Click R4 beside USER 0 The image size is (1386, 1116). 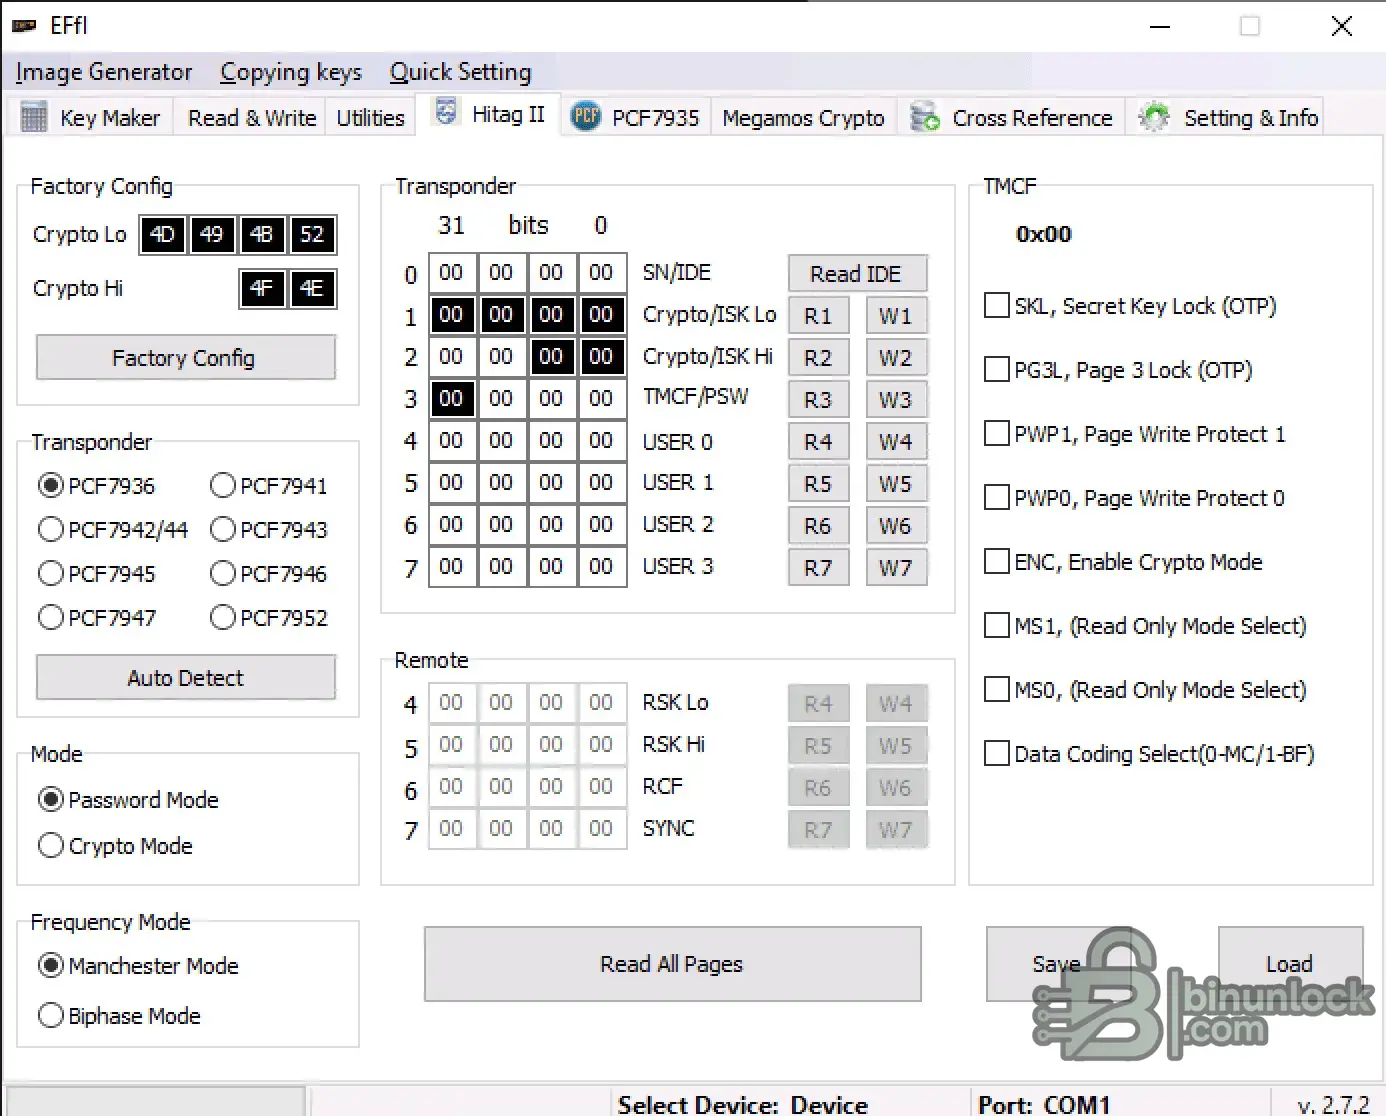tap(818, 442)
